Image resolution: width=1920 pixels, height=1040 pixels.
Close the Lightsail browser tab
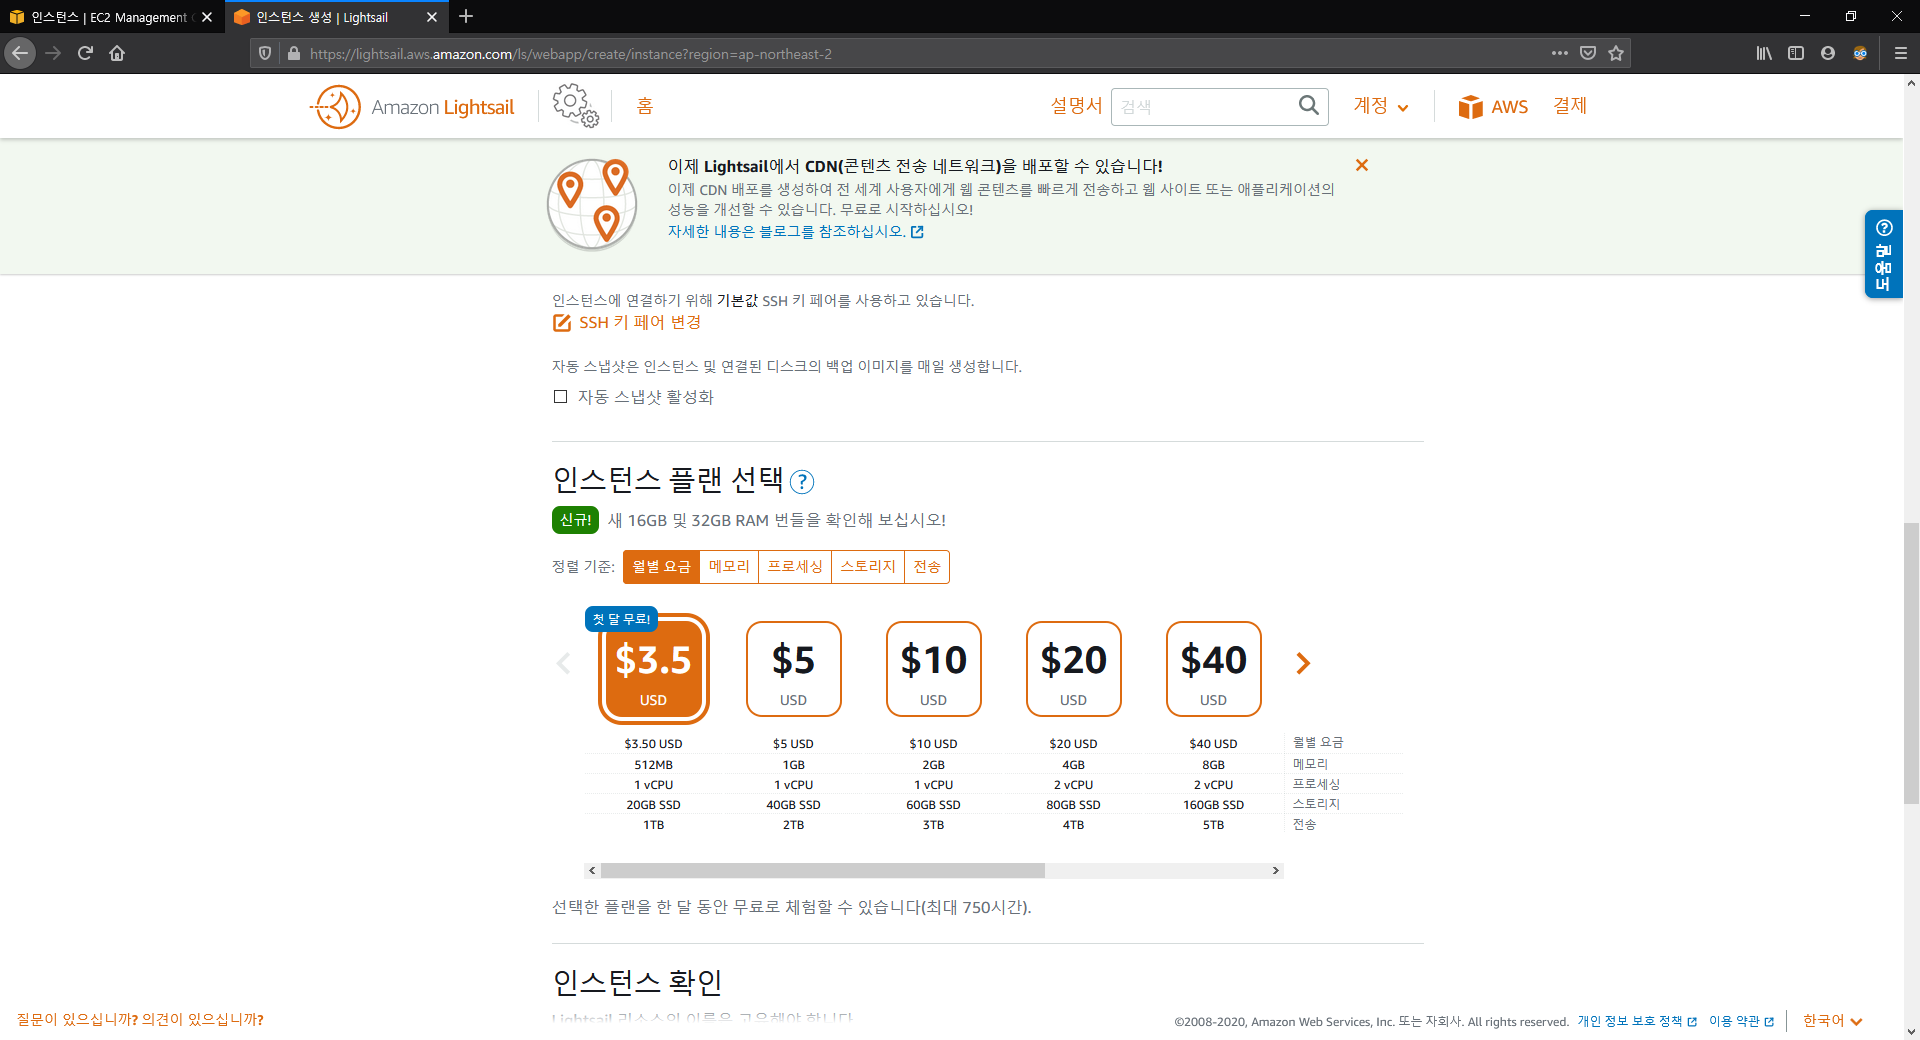(432, 17)
